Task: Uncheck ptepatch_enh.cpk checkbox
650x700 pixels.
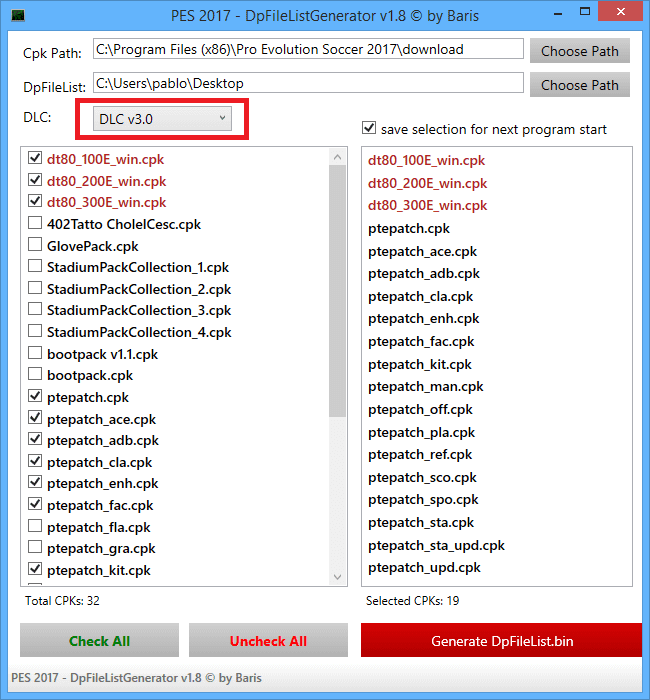Action: [x=35, y=482]
